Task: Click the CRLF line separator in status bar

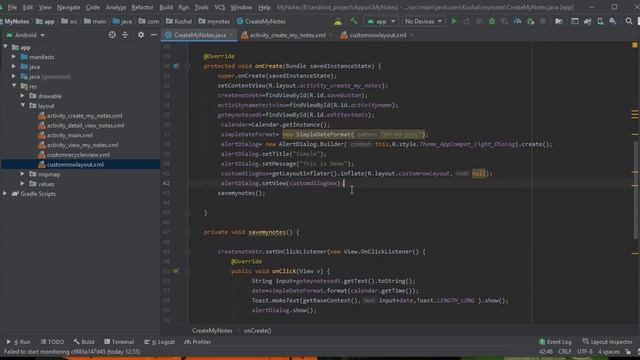Action: (565, 352)
